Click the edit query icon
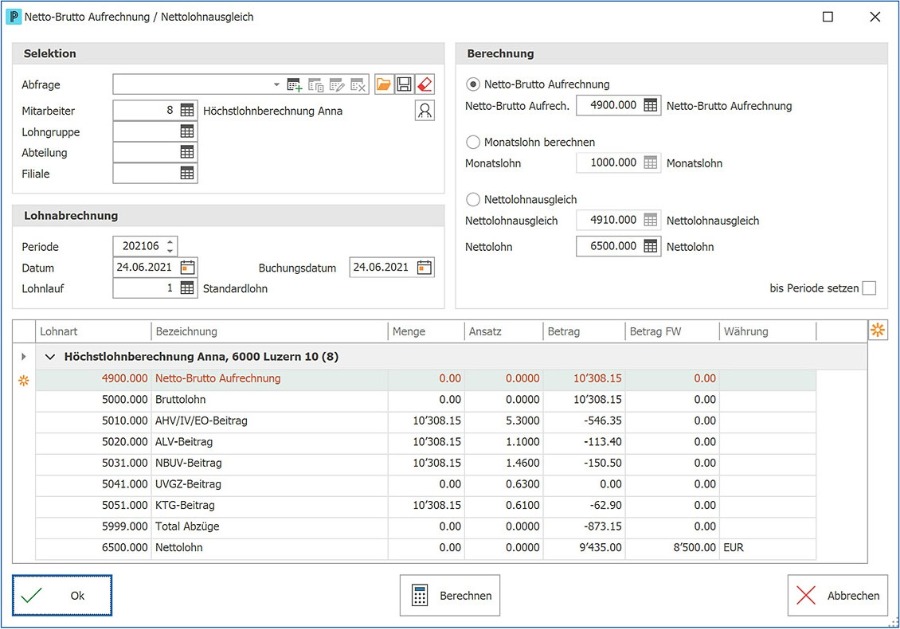 tap(337, 85)
